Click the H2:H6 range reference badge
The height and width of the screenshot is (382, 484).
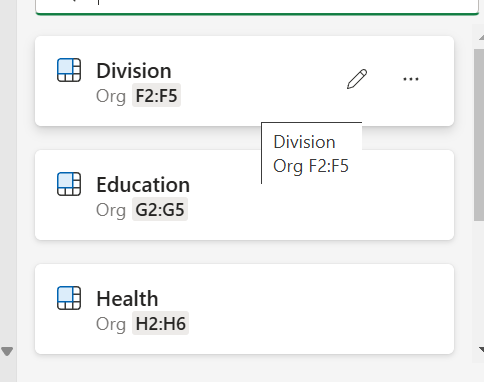point(161,323)
